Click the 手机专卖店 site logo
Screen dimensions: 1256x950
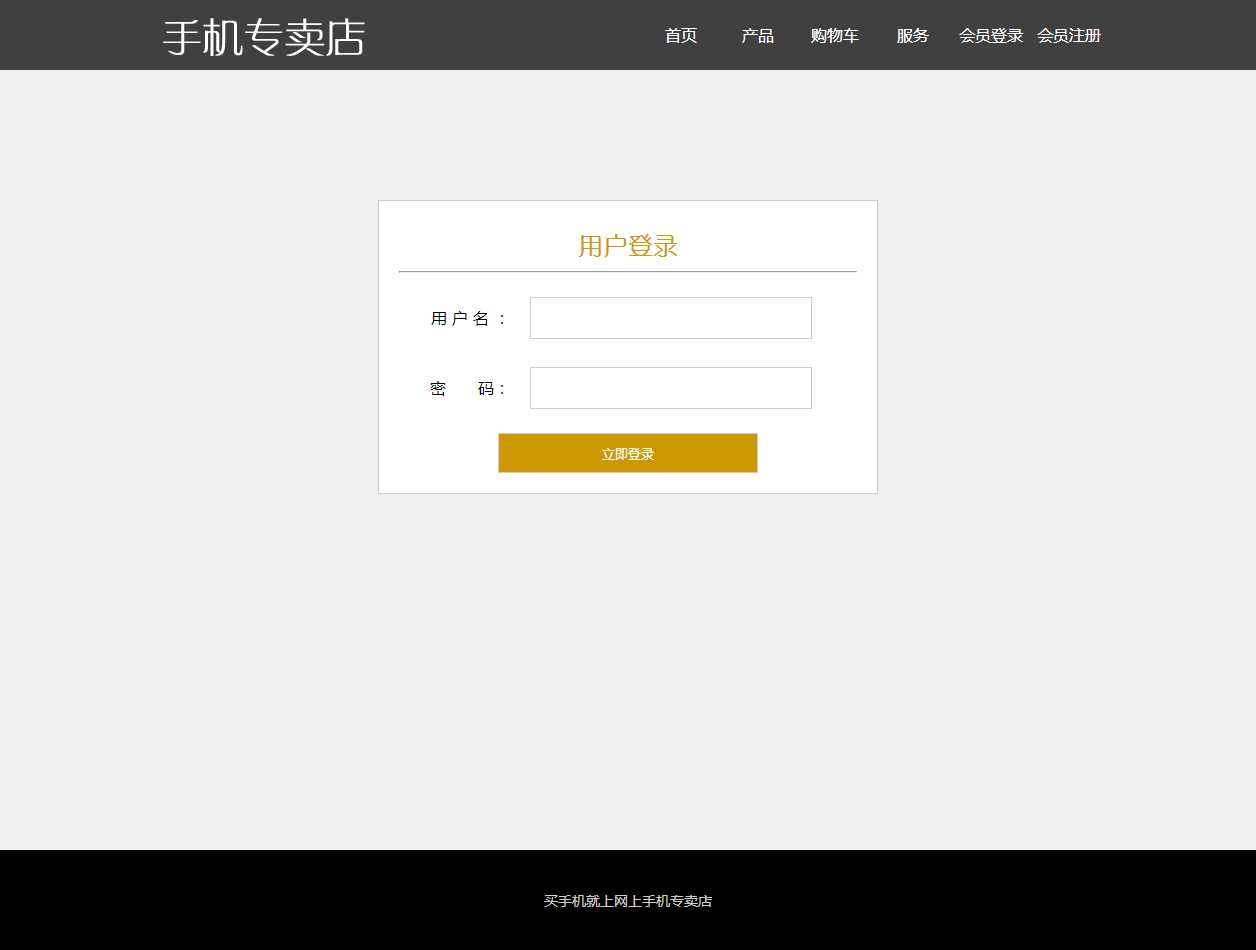coord(264,37)
